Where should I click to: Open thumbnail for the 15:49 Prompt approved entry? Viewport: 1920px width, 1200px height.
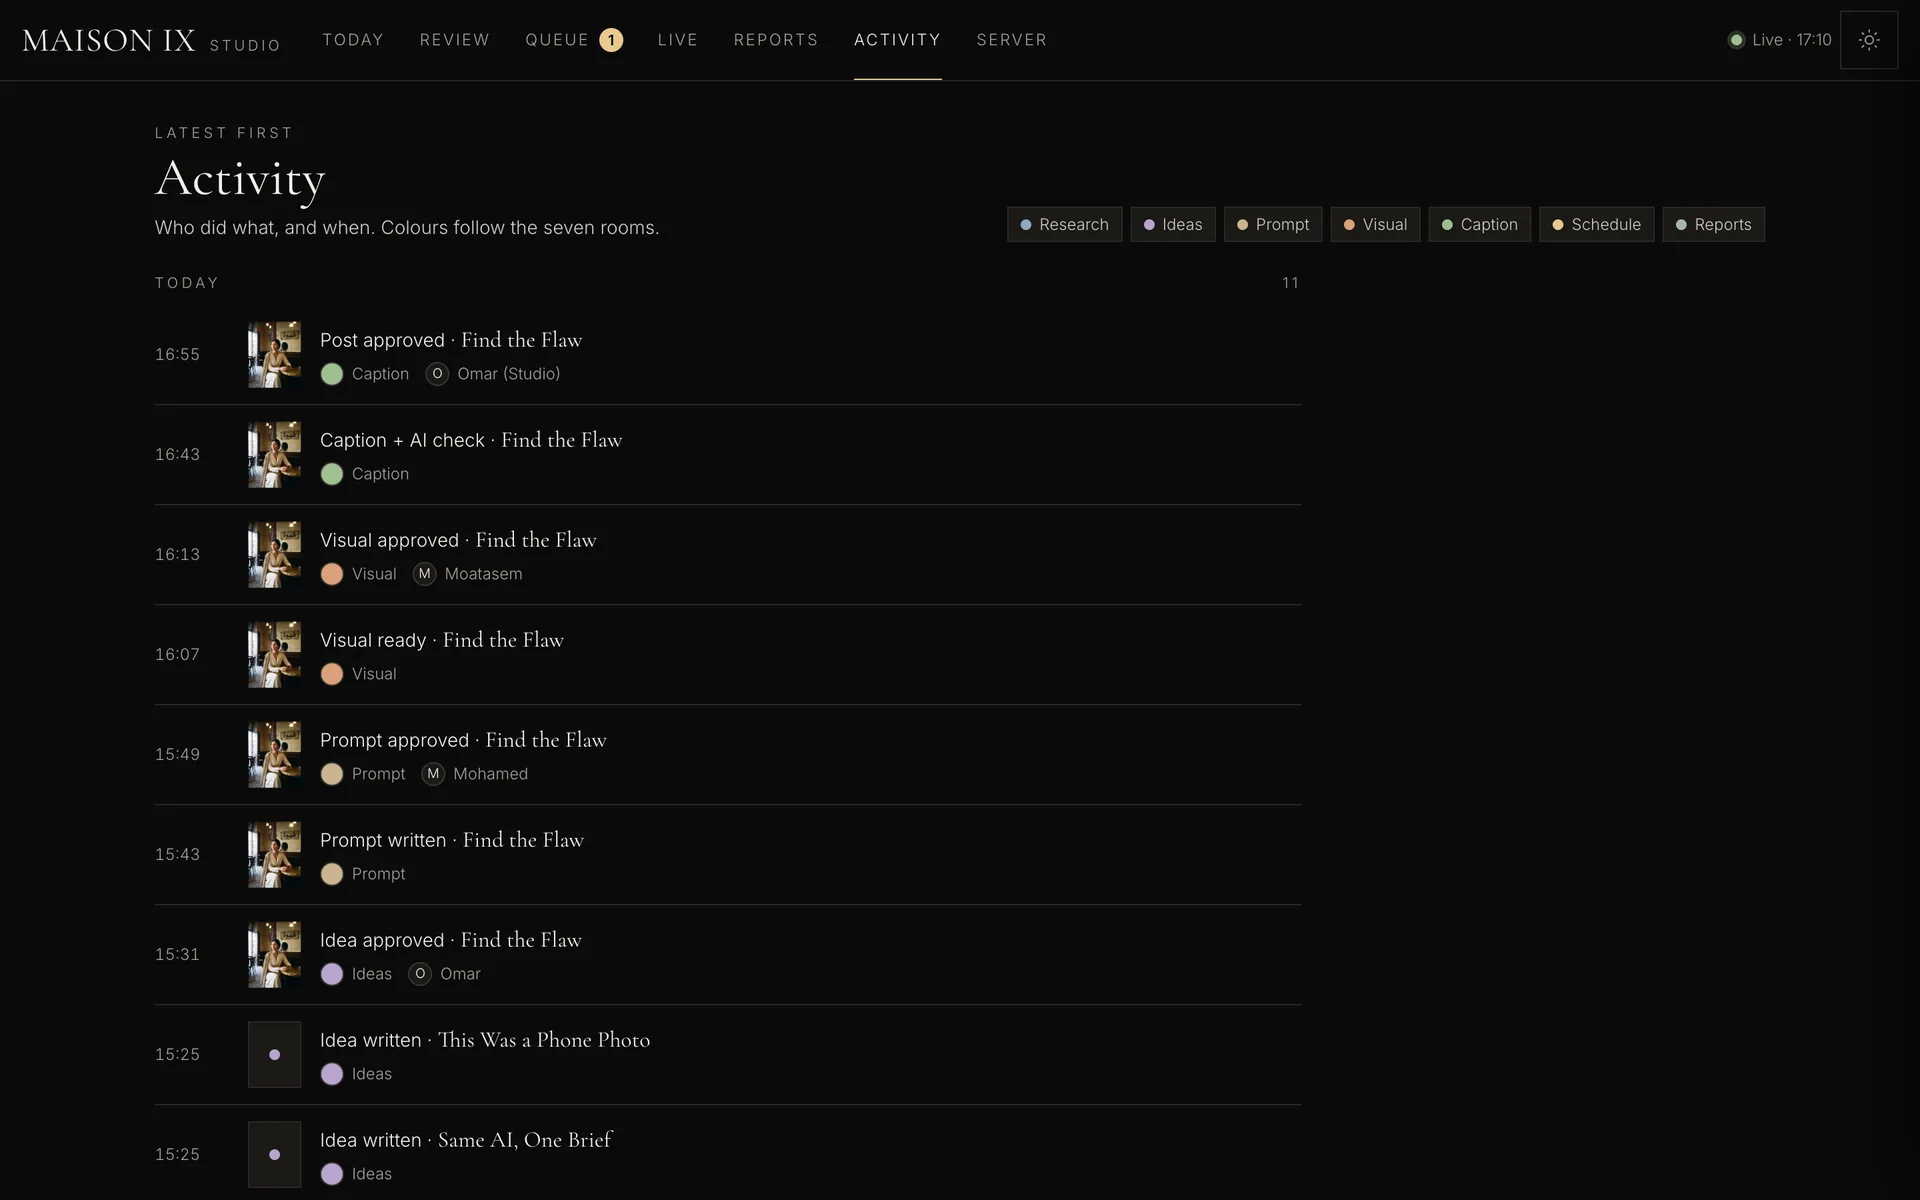click(x=275, y=754)
